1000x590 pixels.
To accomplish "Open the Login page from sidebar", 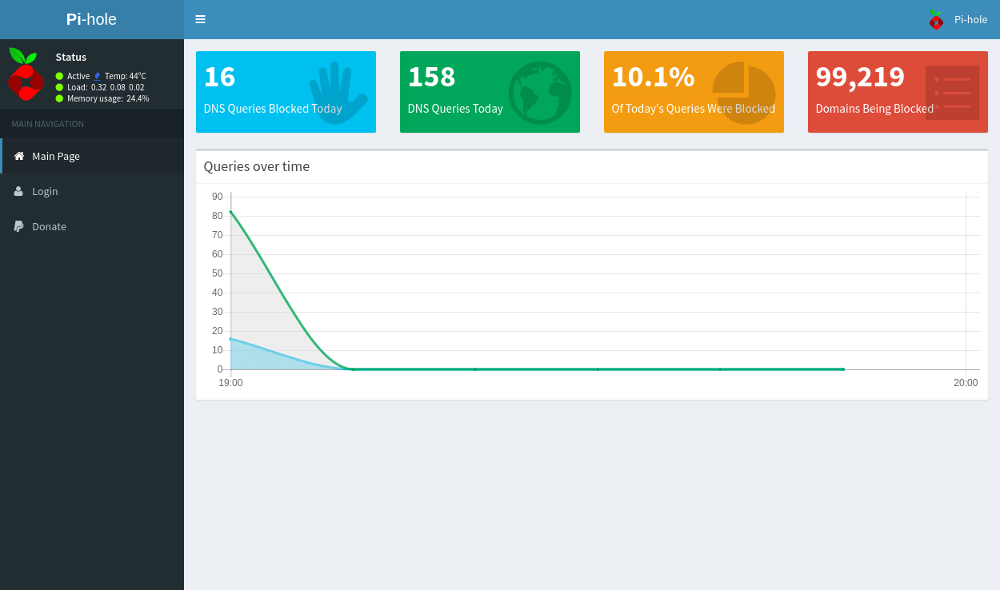I will pyautogui.click(x=45, y=191).
